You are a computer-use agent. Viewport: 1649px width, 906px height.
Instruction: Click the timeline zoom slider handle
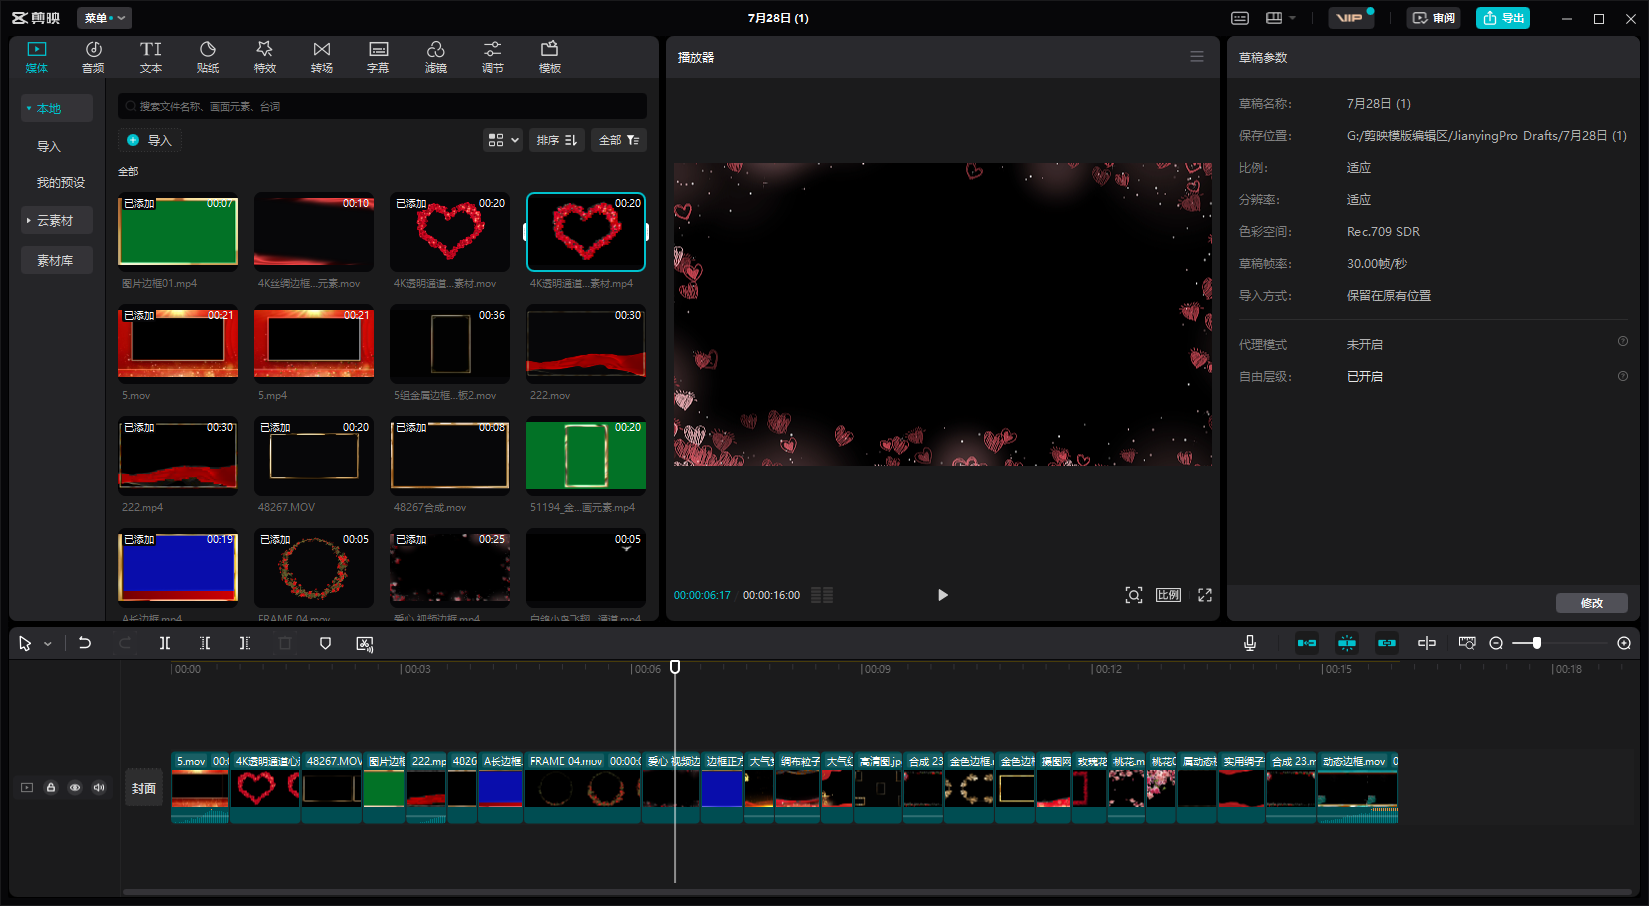point(1537,643)
